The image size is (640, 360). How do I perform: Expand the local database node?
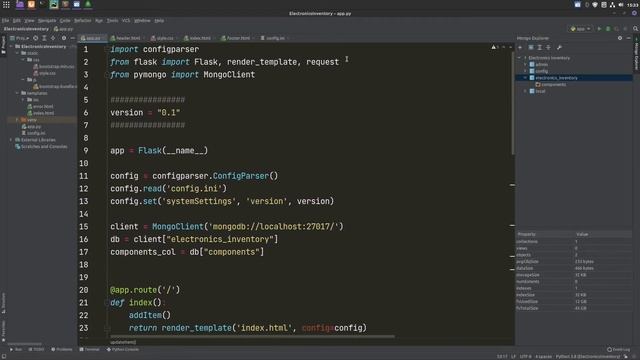[x=526, y=91]
